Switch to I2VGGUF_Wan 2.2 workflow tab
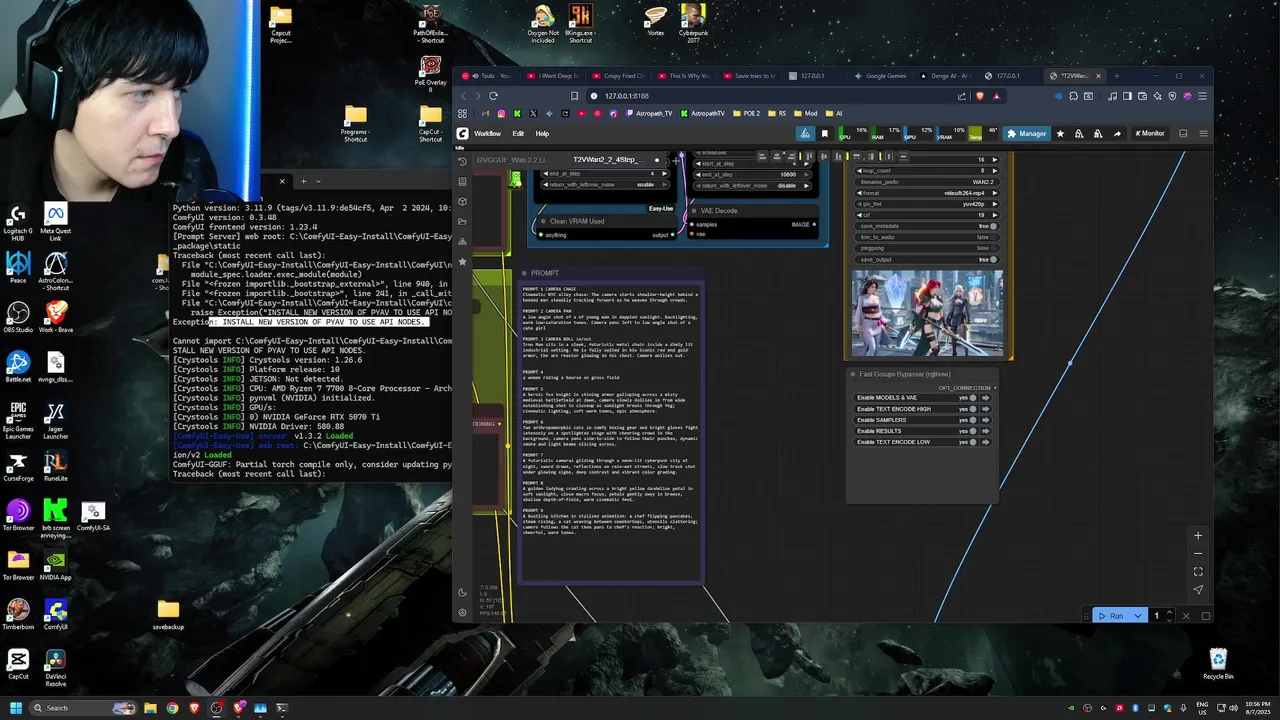This screenshot has width=1280, height=720. (x=514, y=160)
